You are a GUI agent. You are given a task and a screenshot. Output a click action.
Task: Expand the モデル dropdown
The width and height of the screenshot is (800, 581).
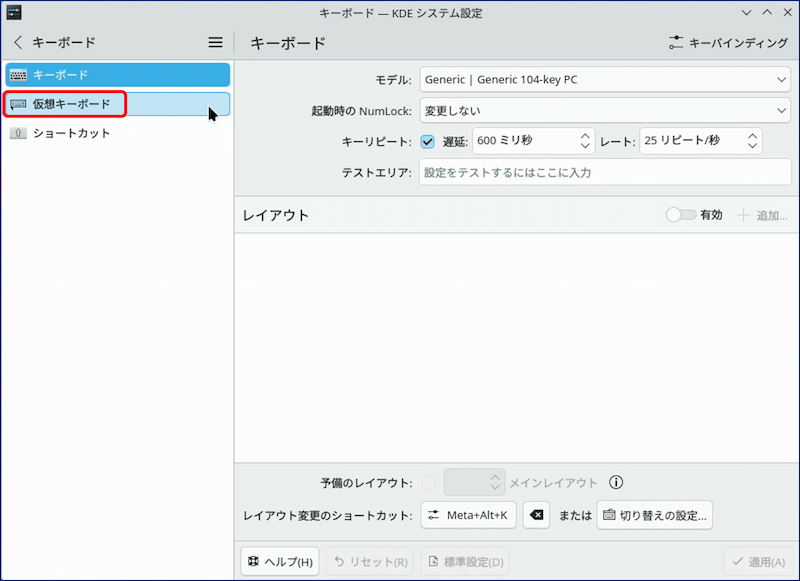(605, 80)
